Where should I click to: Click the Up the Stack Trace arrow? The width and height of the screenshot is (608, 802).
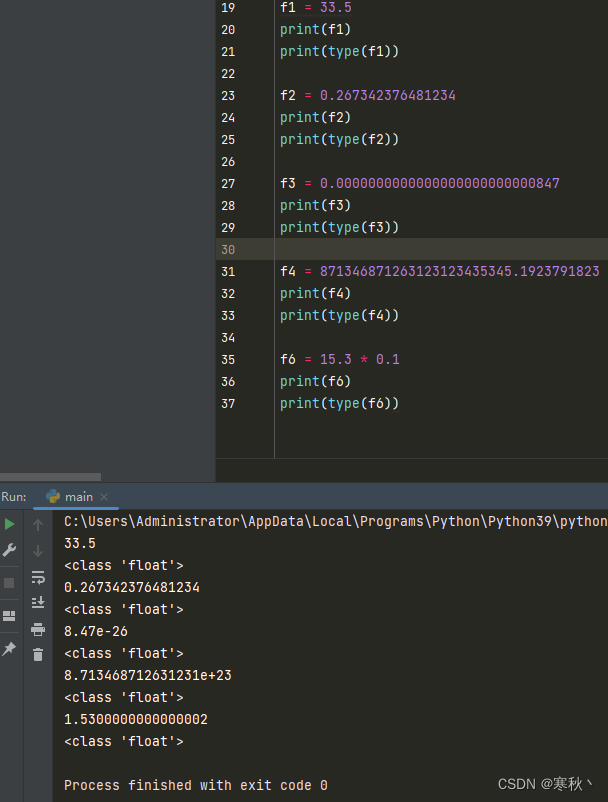point(38,524)
